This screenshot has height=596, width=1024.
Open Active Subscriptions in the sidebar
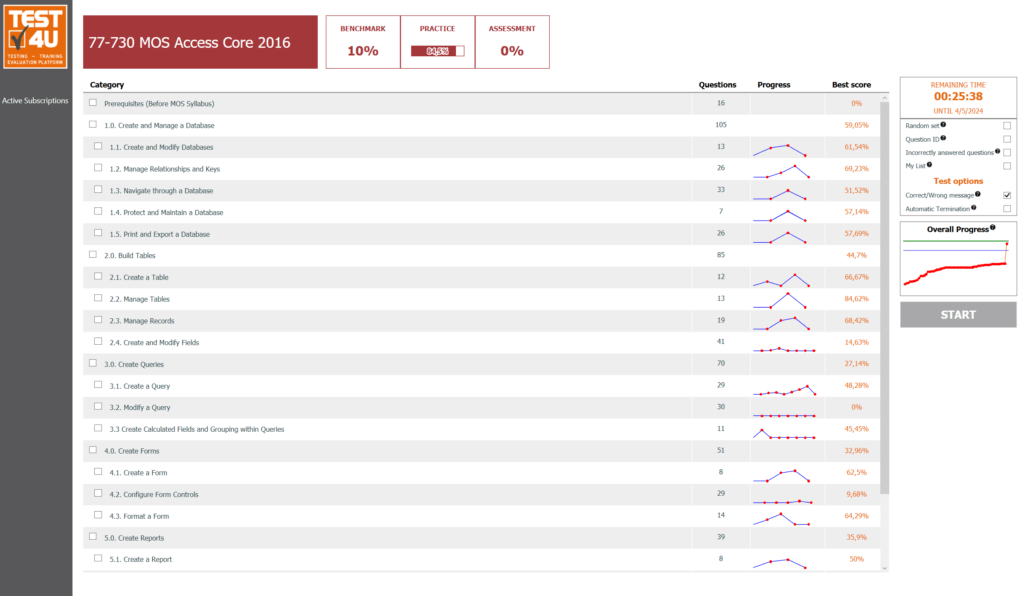[35, 101]
